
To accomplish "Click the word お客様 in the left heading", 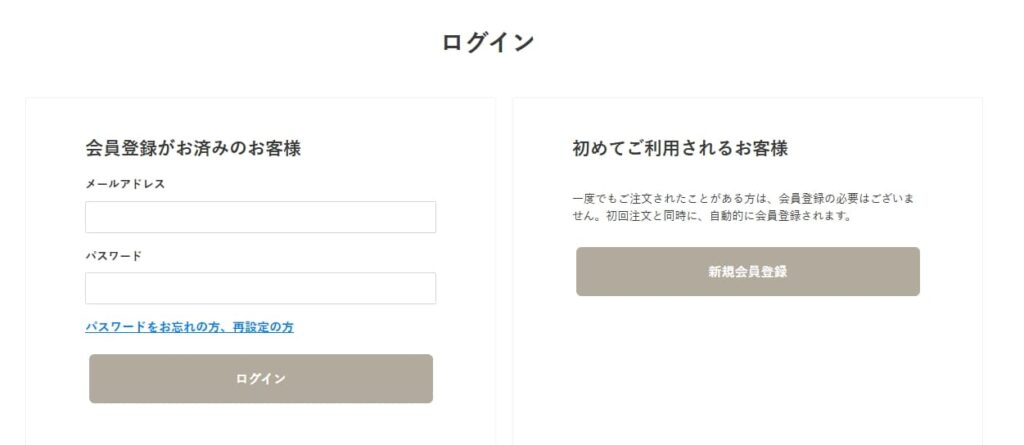I will (x=274, y=148).
